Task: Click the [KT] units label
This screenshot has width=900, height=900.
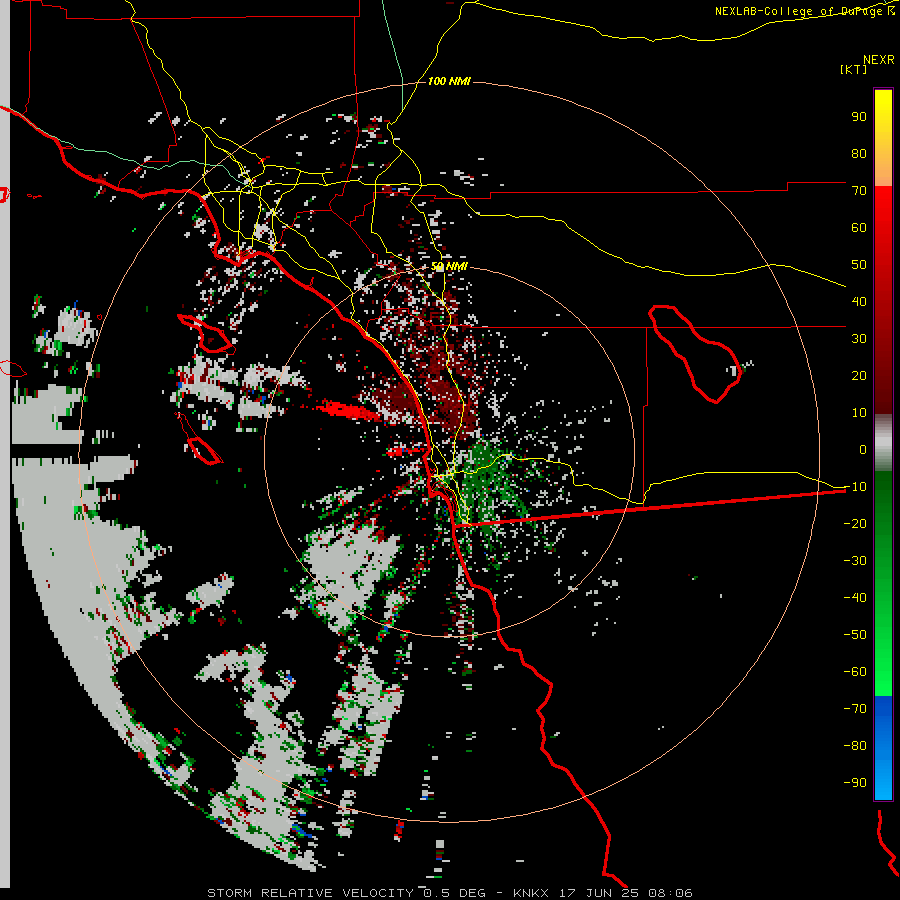Action: pyautogui.click(x=854, y=69)
